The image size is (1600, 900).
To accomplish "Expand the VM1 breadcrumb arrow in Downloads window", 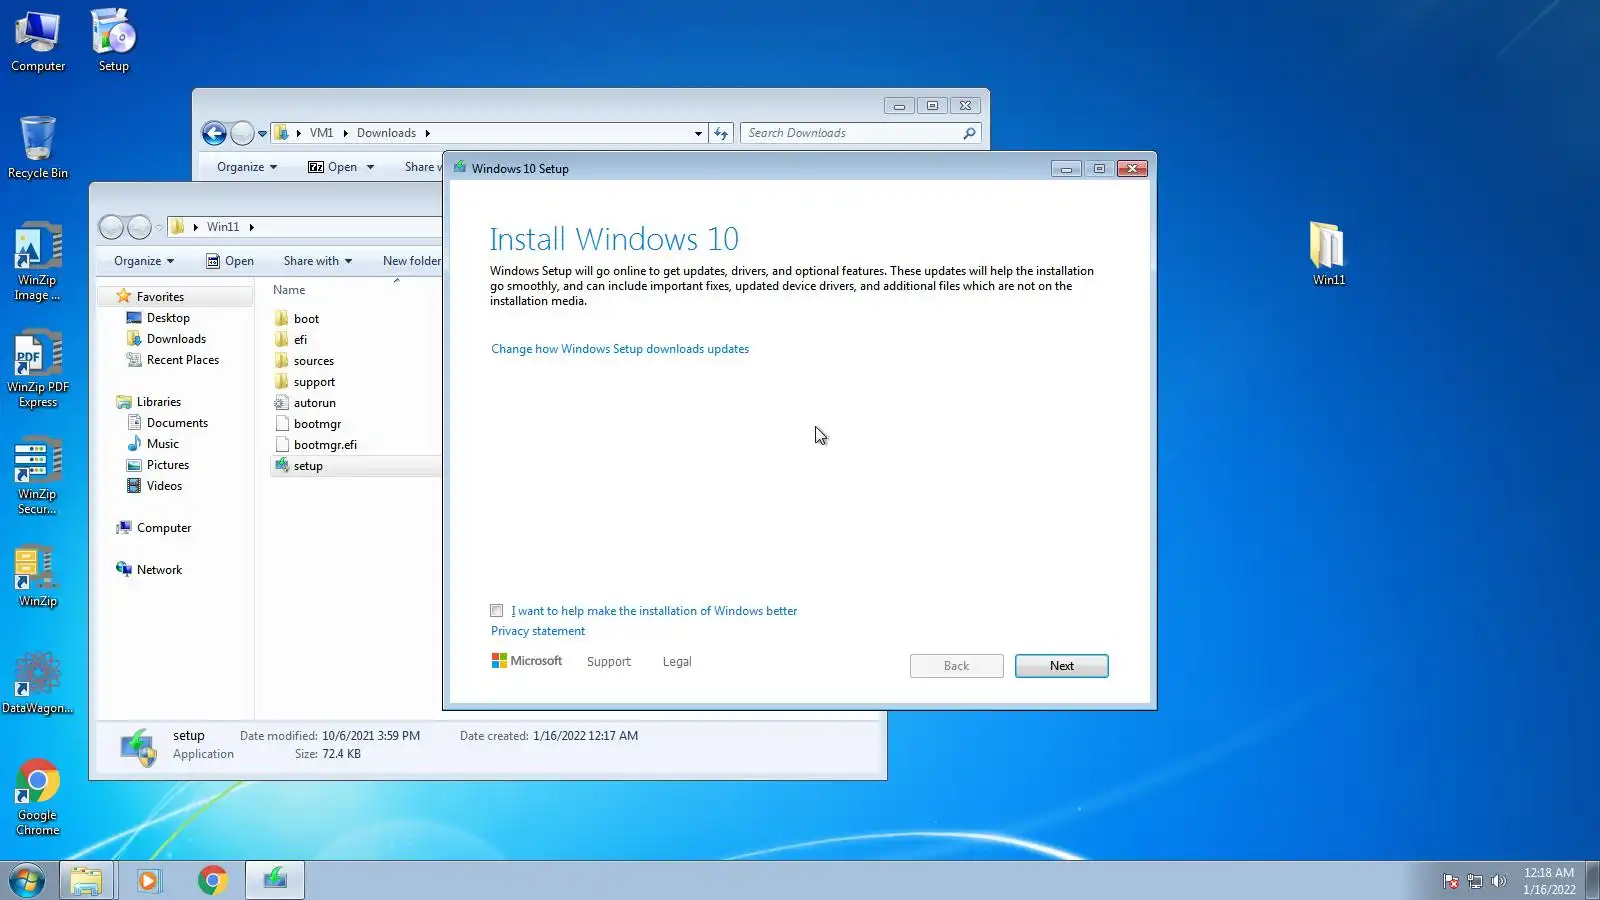I will [x=345, y=133].
